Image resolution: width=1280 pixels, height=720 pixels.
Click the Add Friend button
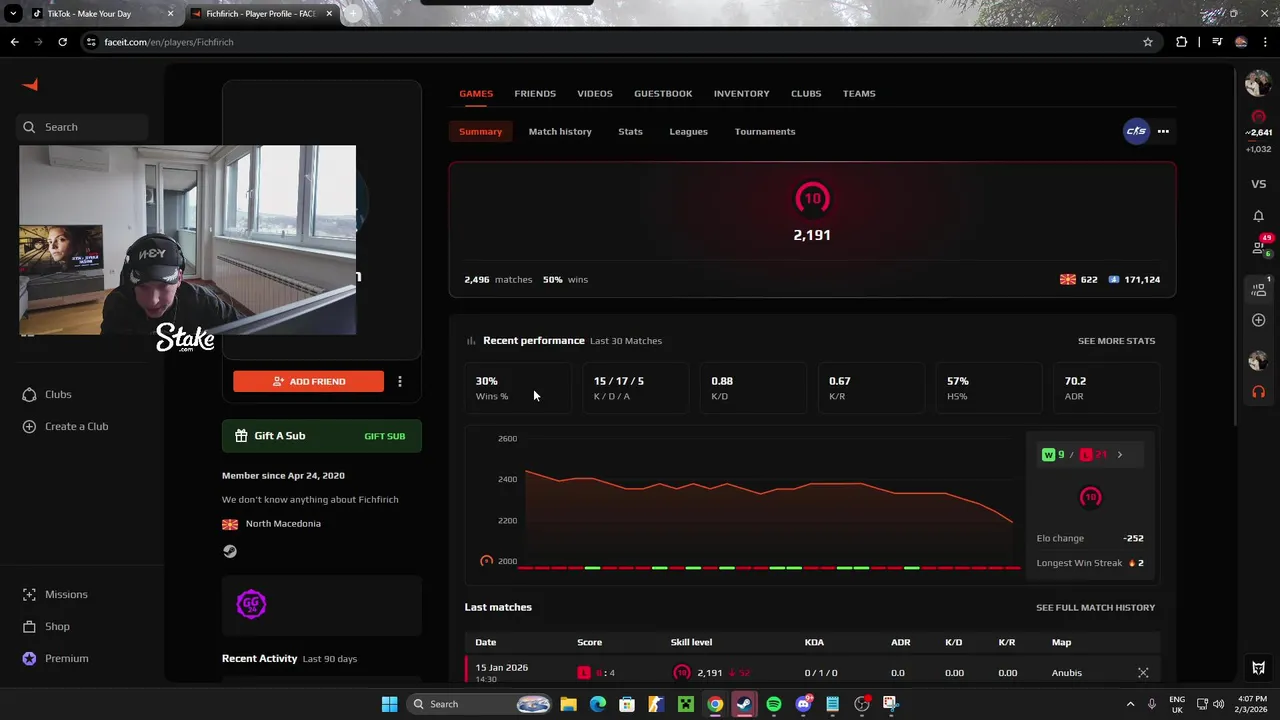click(308, 381)
